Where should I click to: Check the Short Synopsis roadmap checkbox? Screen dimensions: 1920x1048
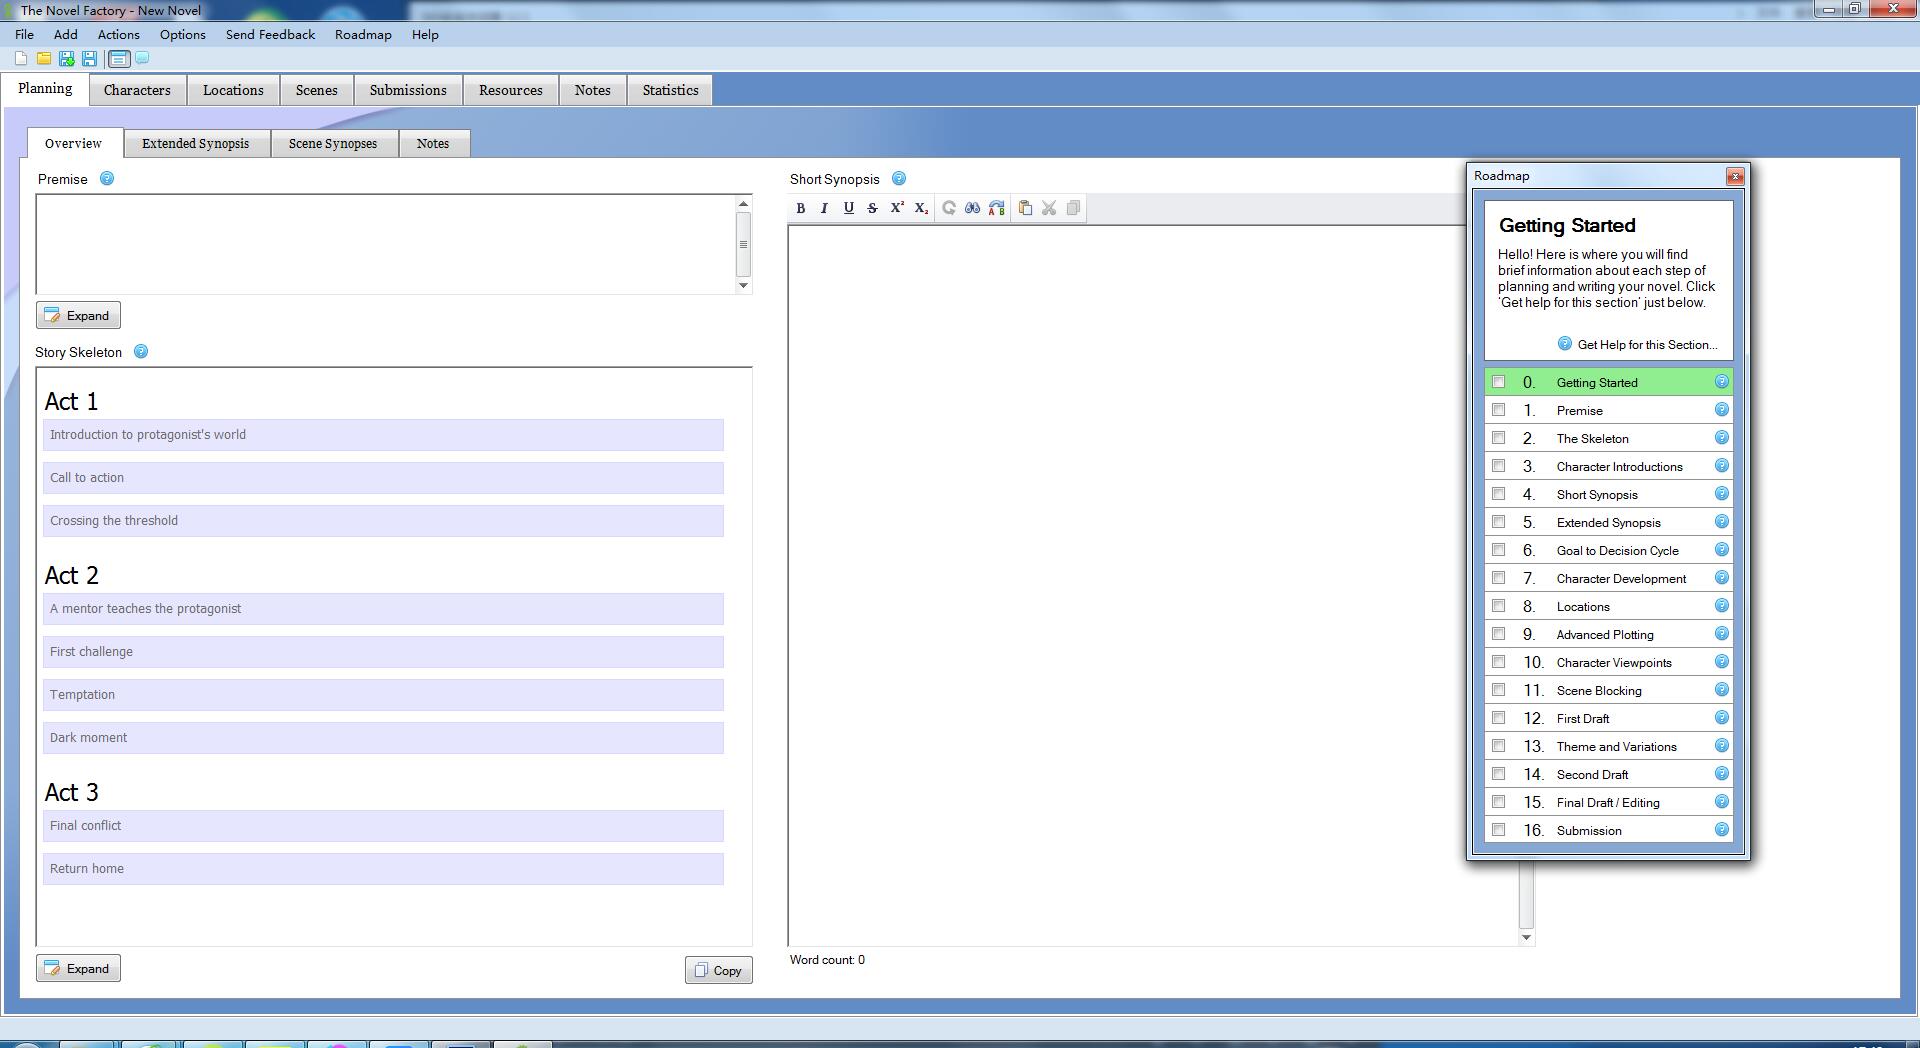(x=1498, y=494)
